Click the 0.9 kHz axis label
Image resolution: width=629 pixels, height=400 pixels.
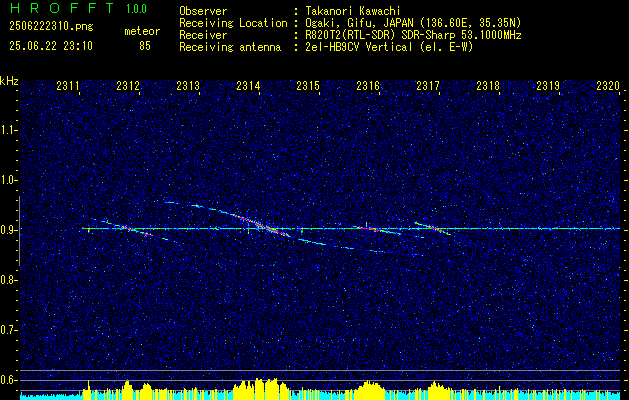point(9,230)
